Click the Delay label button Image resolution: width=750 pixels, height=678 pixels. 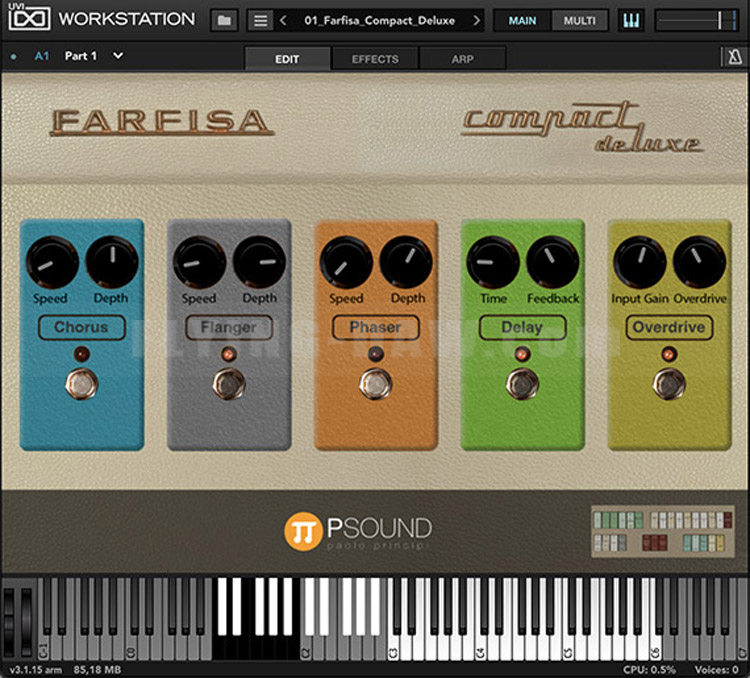click(522, 328)
